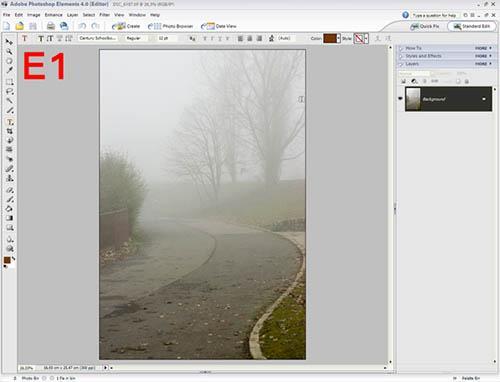Click the New file icon

point(7,26)
